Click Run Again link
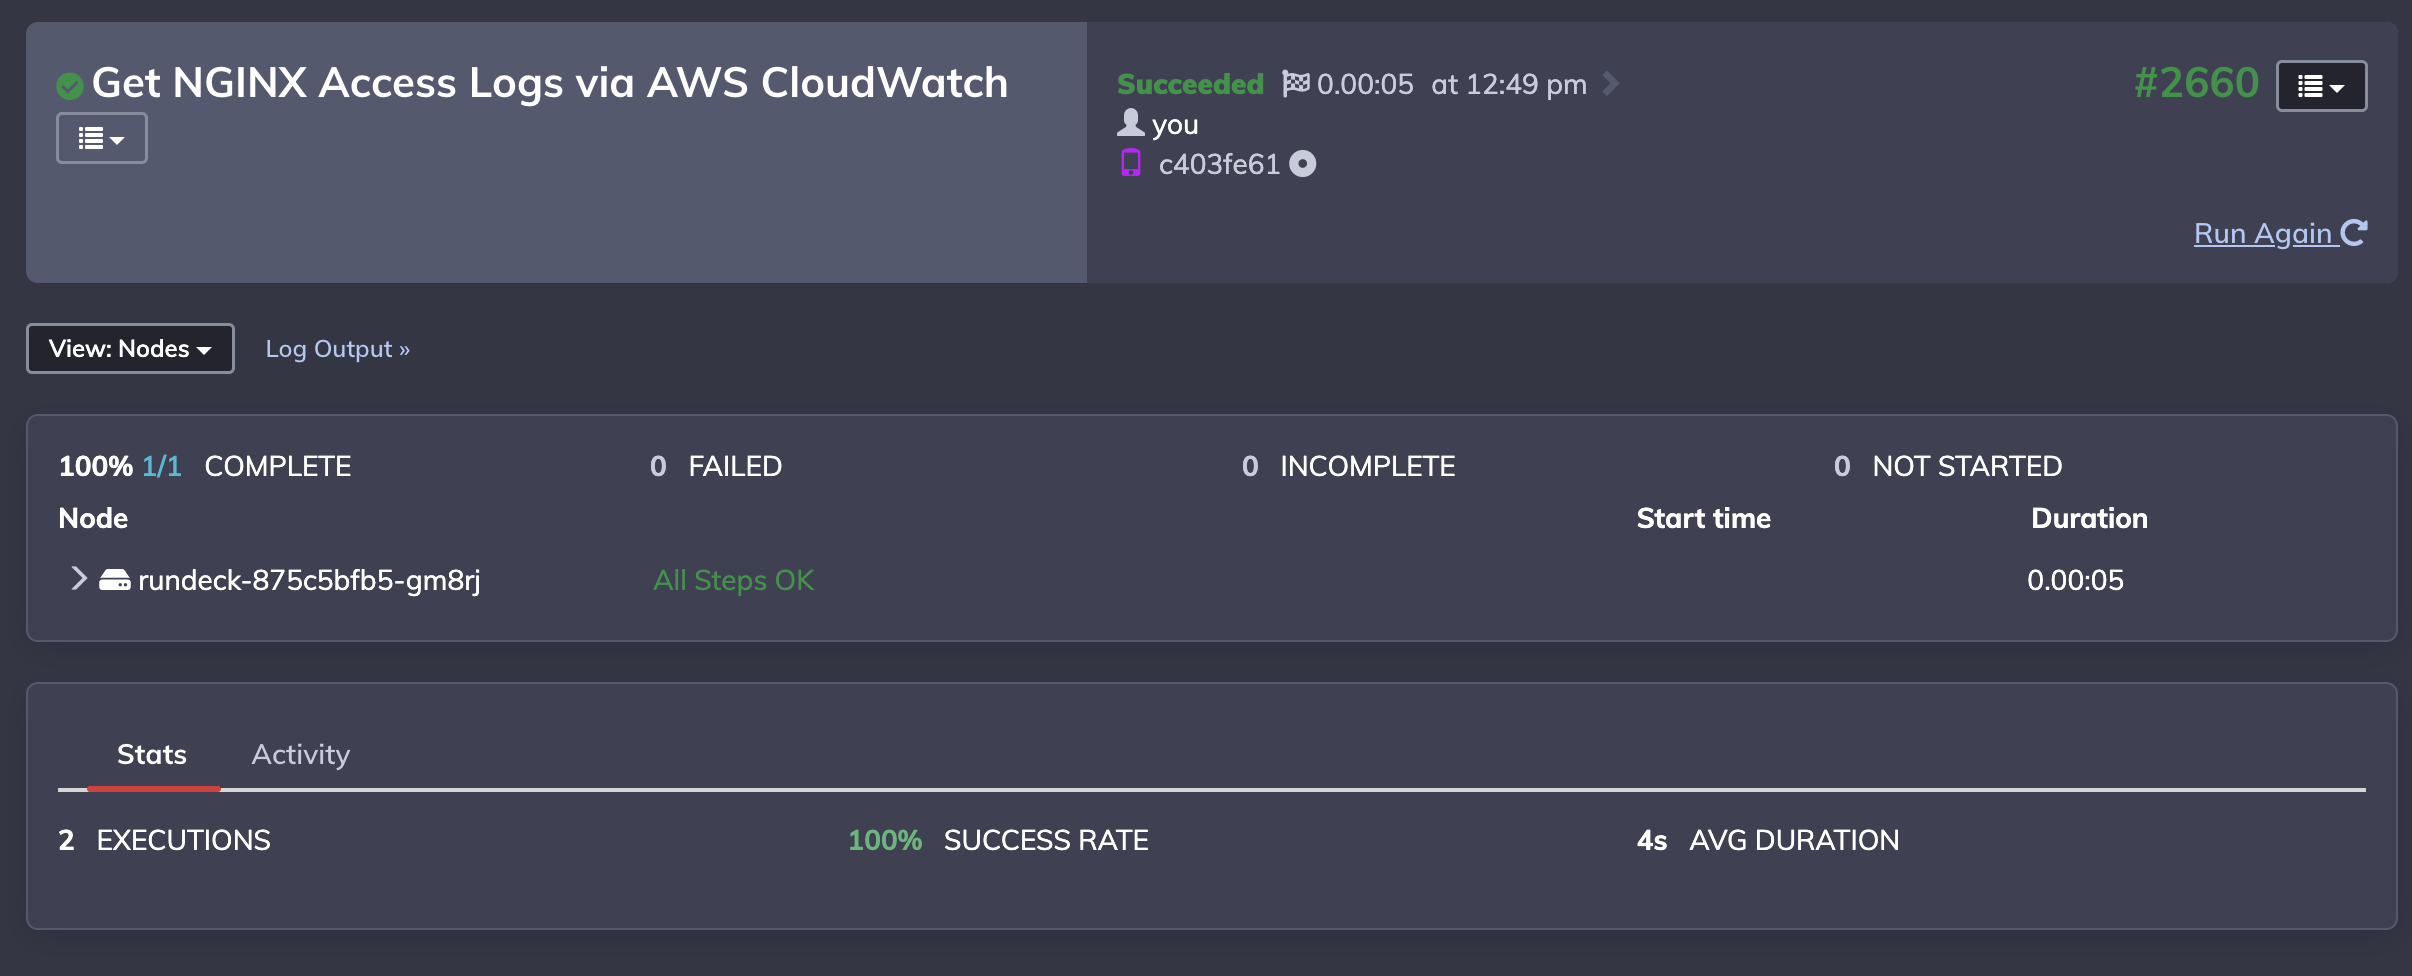Image resolution: width=2412 pixels, height=976 pixels. point(2280,233)
